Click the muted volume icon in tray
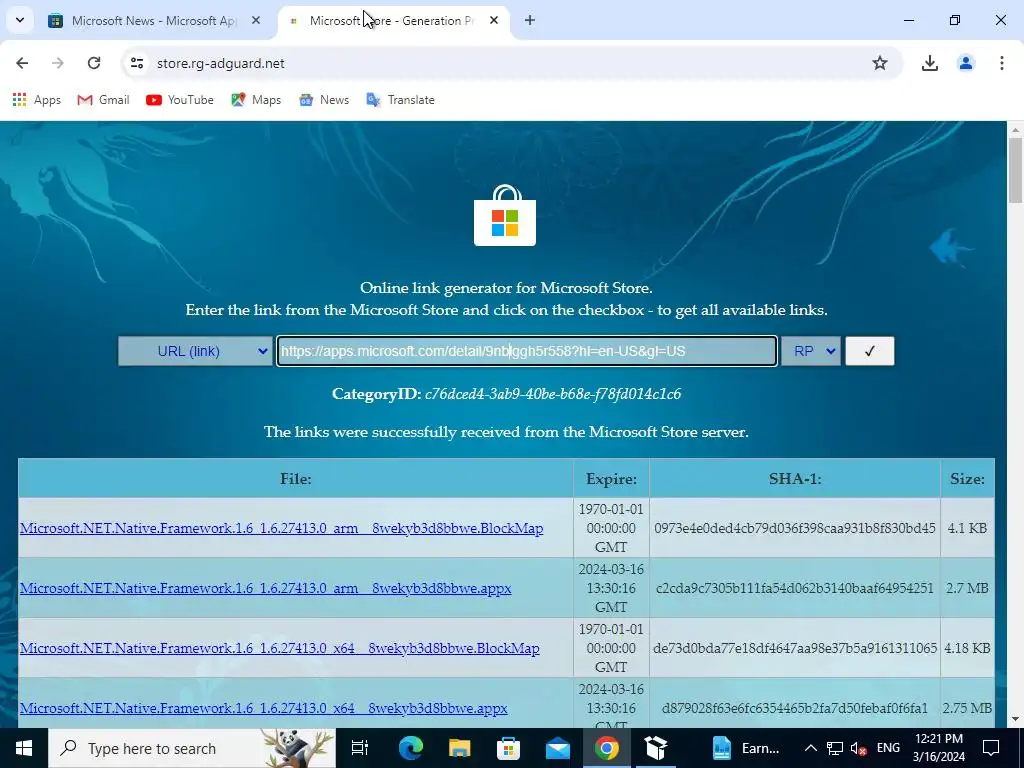Screen dimensions: 1024x768 (859, 748)
